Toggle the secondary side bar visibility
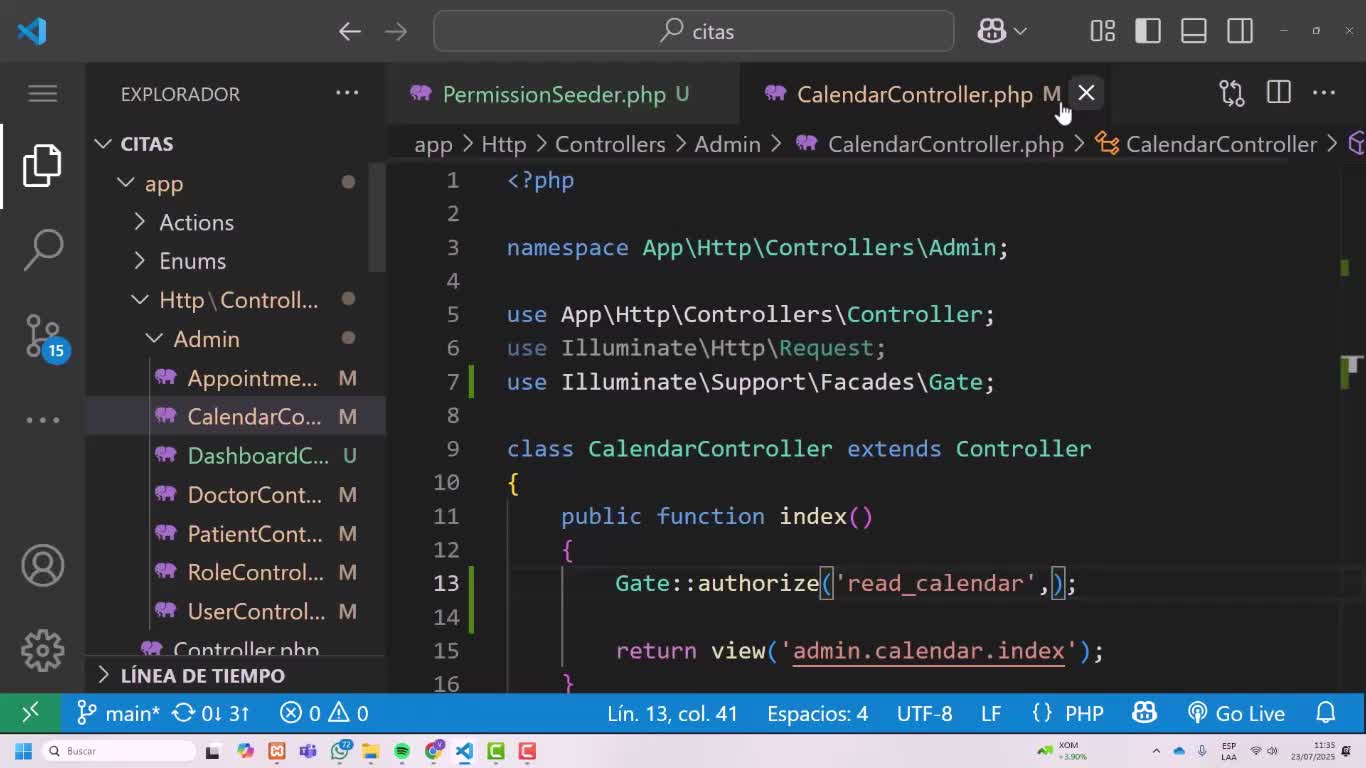Viewport: 1366px width, 768px height. (1240, 31)
